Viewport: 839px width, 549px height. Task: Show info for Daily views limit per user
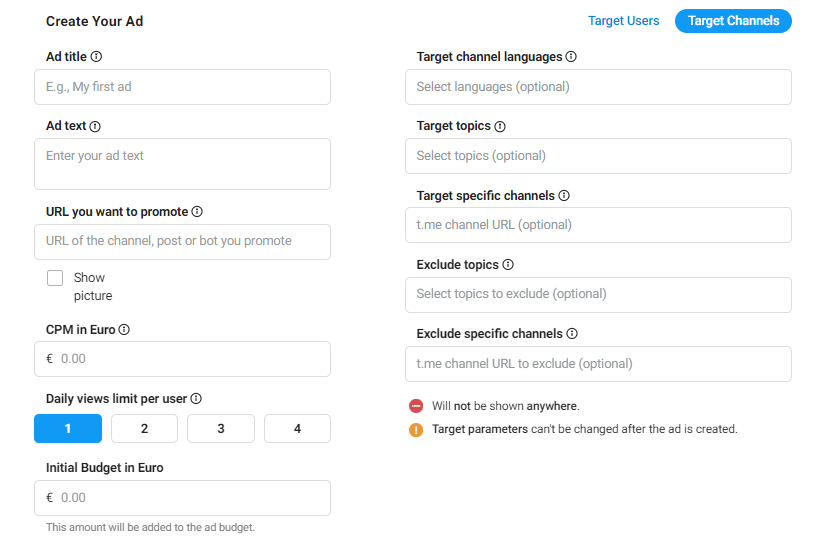196,399
